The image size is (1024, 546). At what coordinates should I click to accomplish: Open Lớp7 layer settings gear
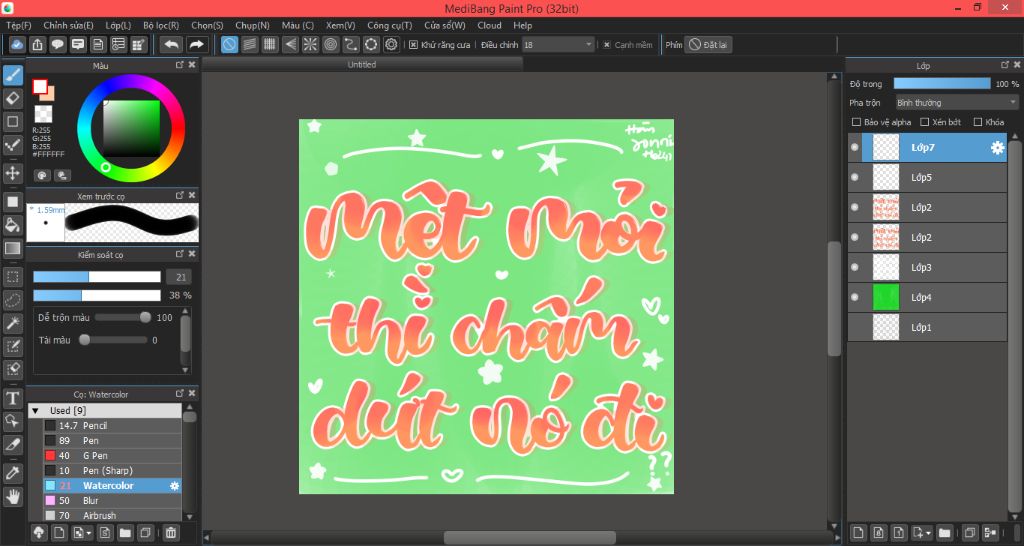pyautogui.click(x=997, y=148)
